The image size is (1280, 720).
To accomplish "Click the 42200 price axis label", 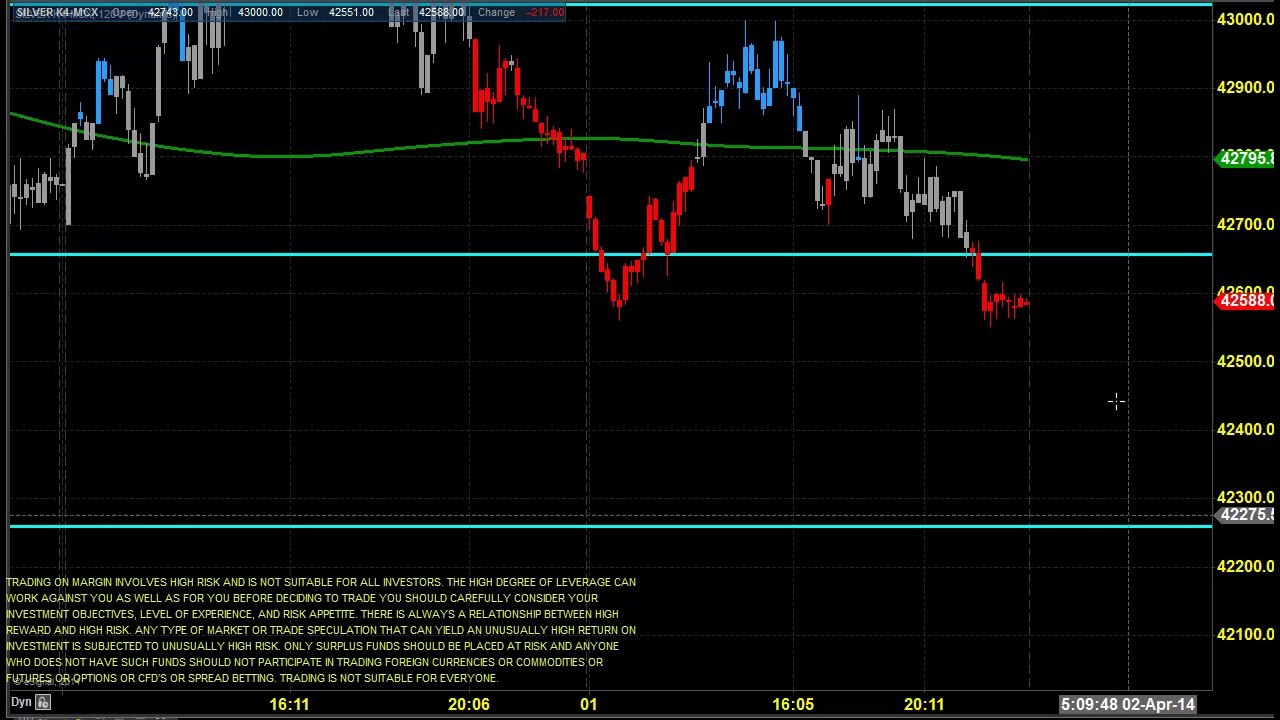I will coord(1245,567).
